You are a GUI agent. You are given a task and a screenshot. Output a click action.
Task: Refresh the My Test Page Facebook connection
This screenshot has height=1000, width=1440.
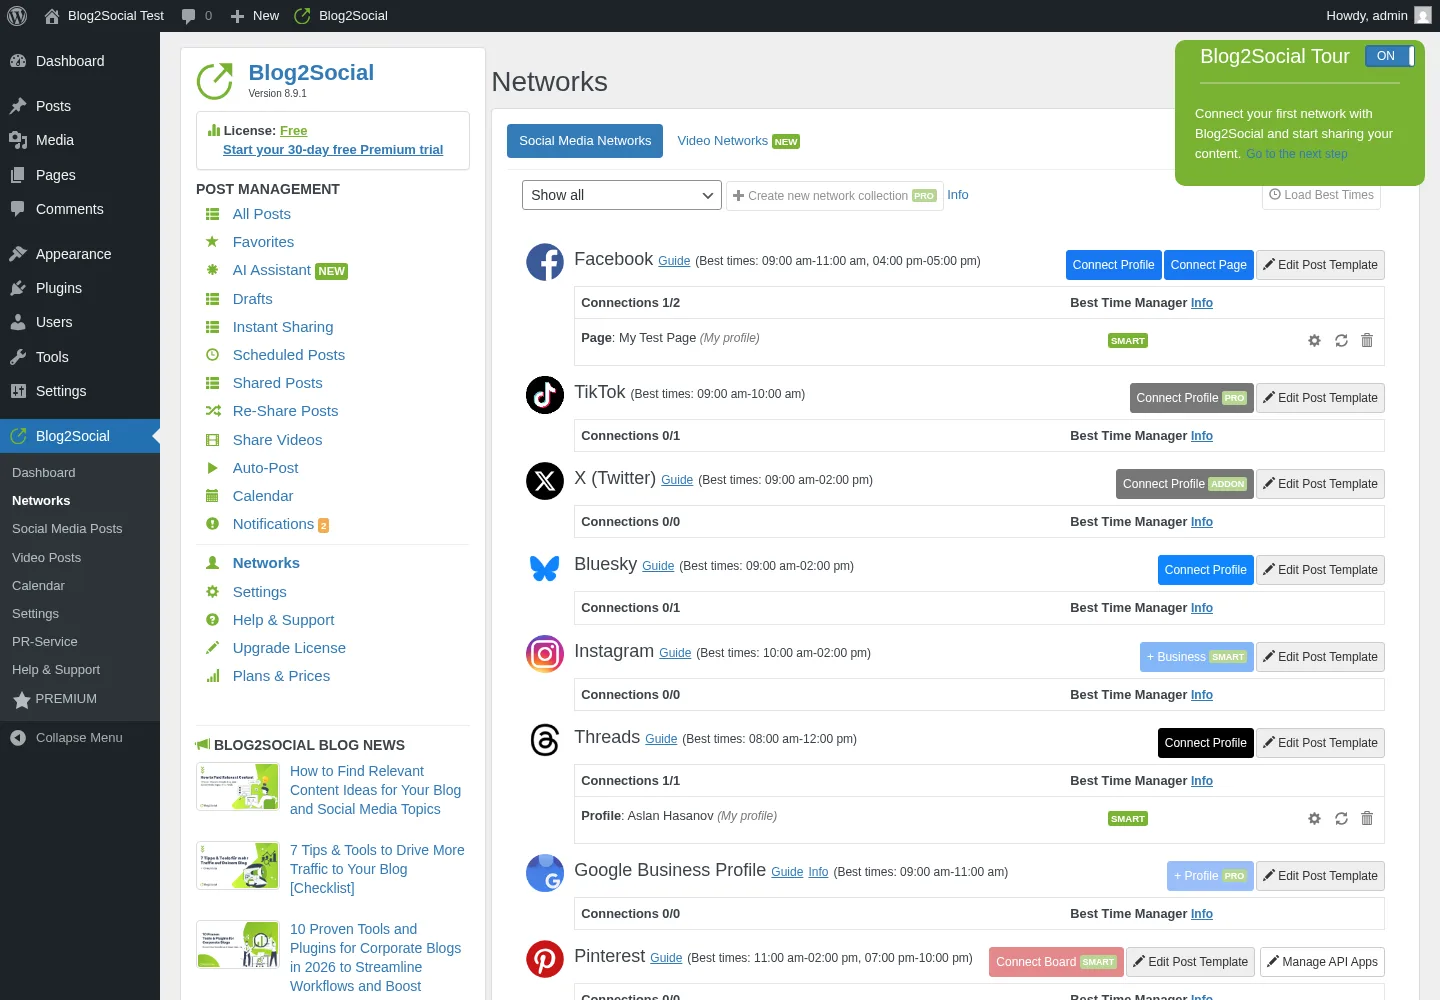coord(1341,341)
